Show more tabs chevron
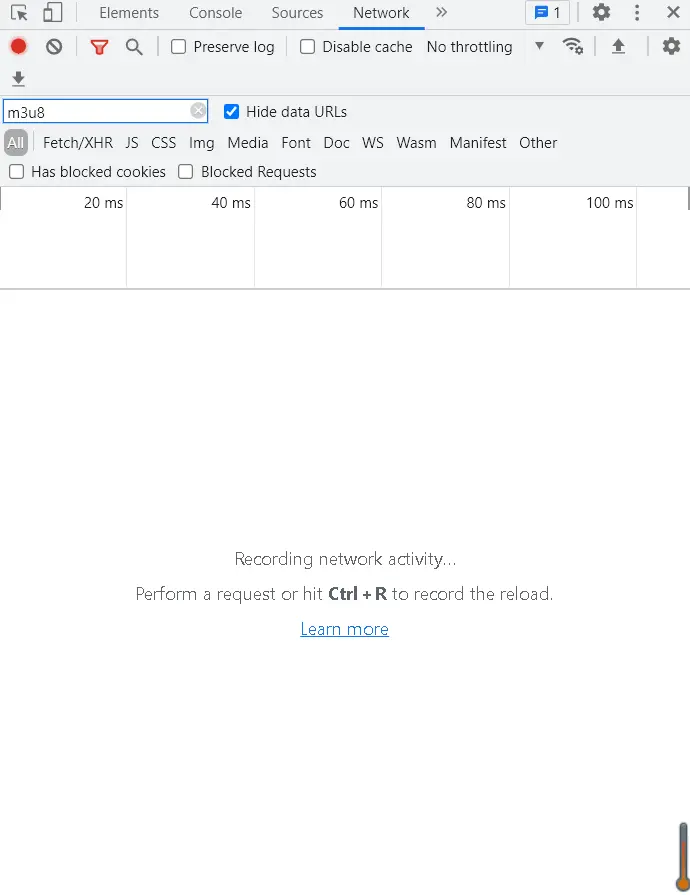The width and height of the screenshot is (690, 895). pos(441,12)
